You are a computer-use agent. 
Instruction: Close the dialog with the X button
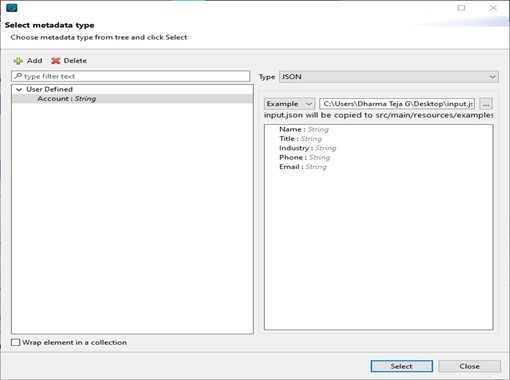(x=493, y=8)
